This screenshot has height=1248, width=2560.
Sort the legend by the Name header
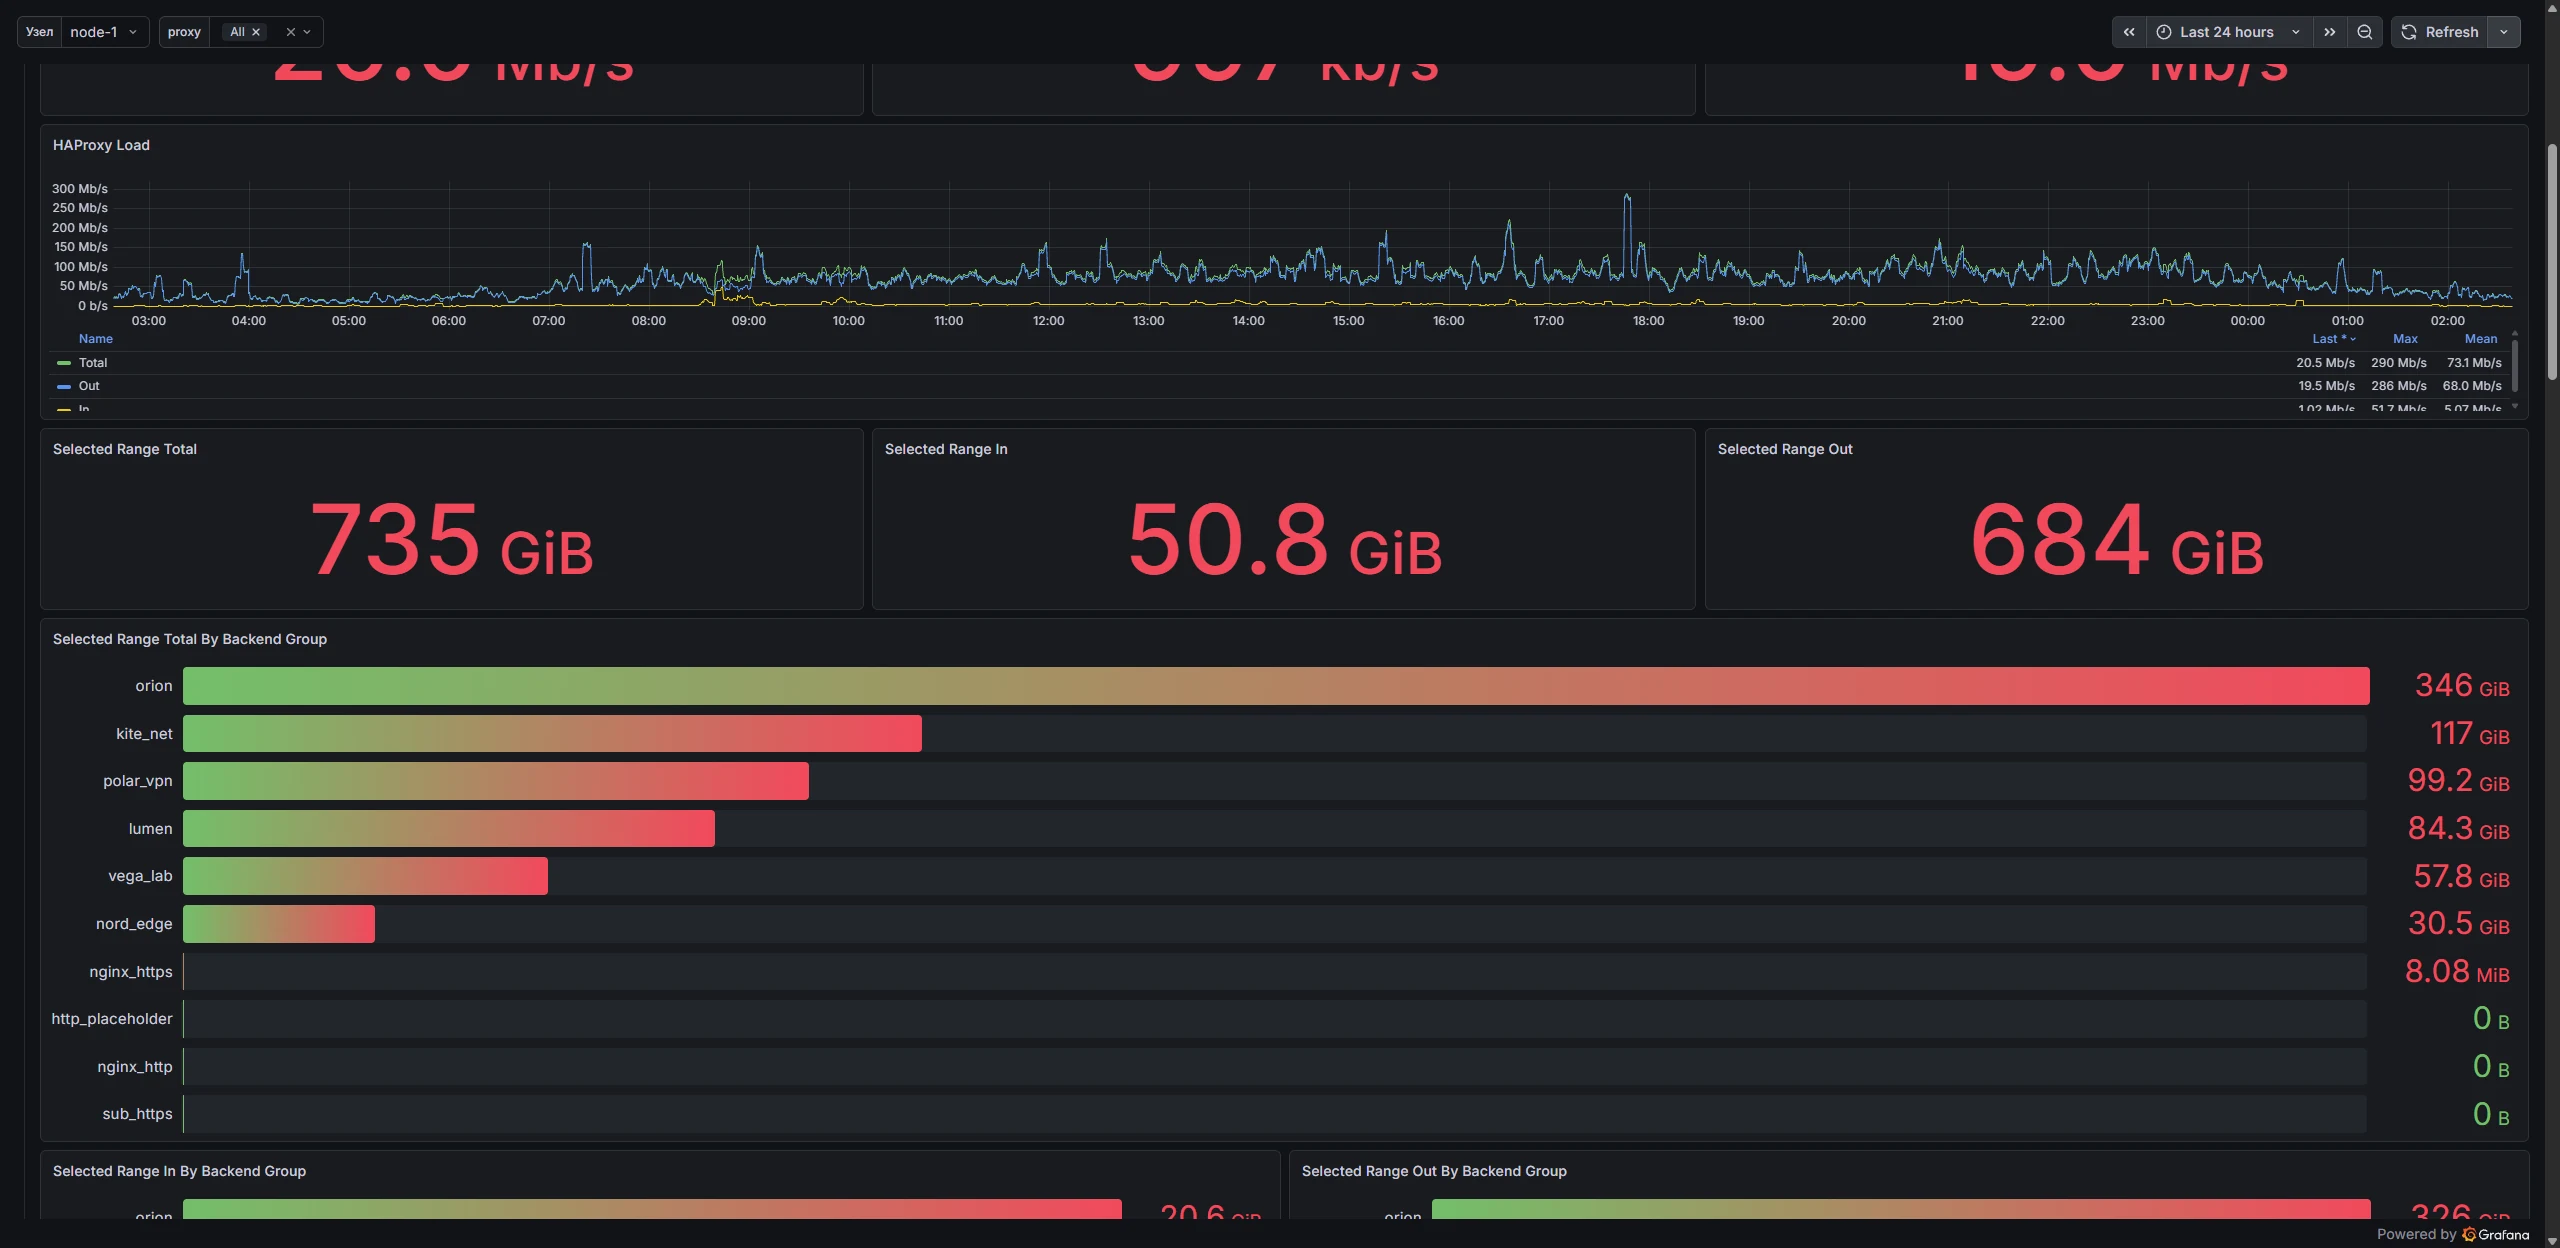coord(96,339)
